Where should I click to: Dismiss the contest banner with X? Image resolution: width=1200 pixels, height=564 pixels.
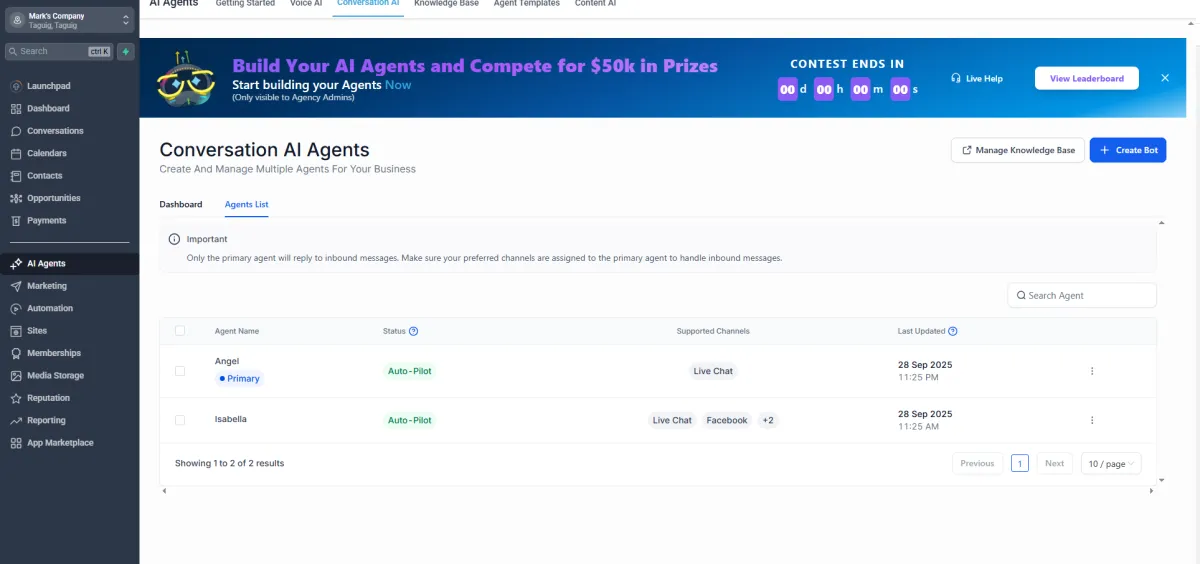1165,78
